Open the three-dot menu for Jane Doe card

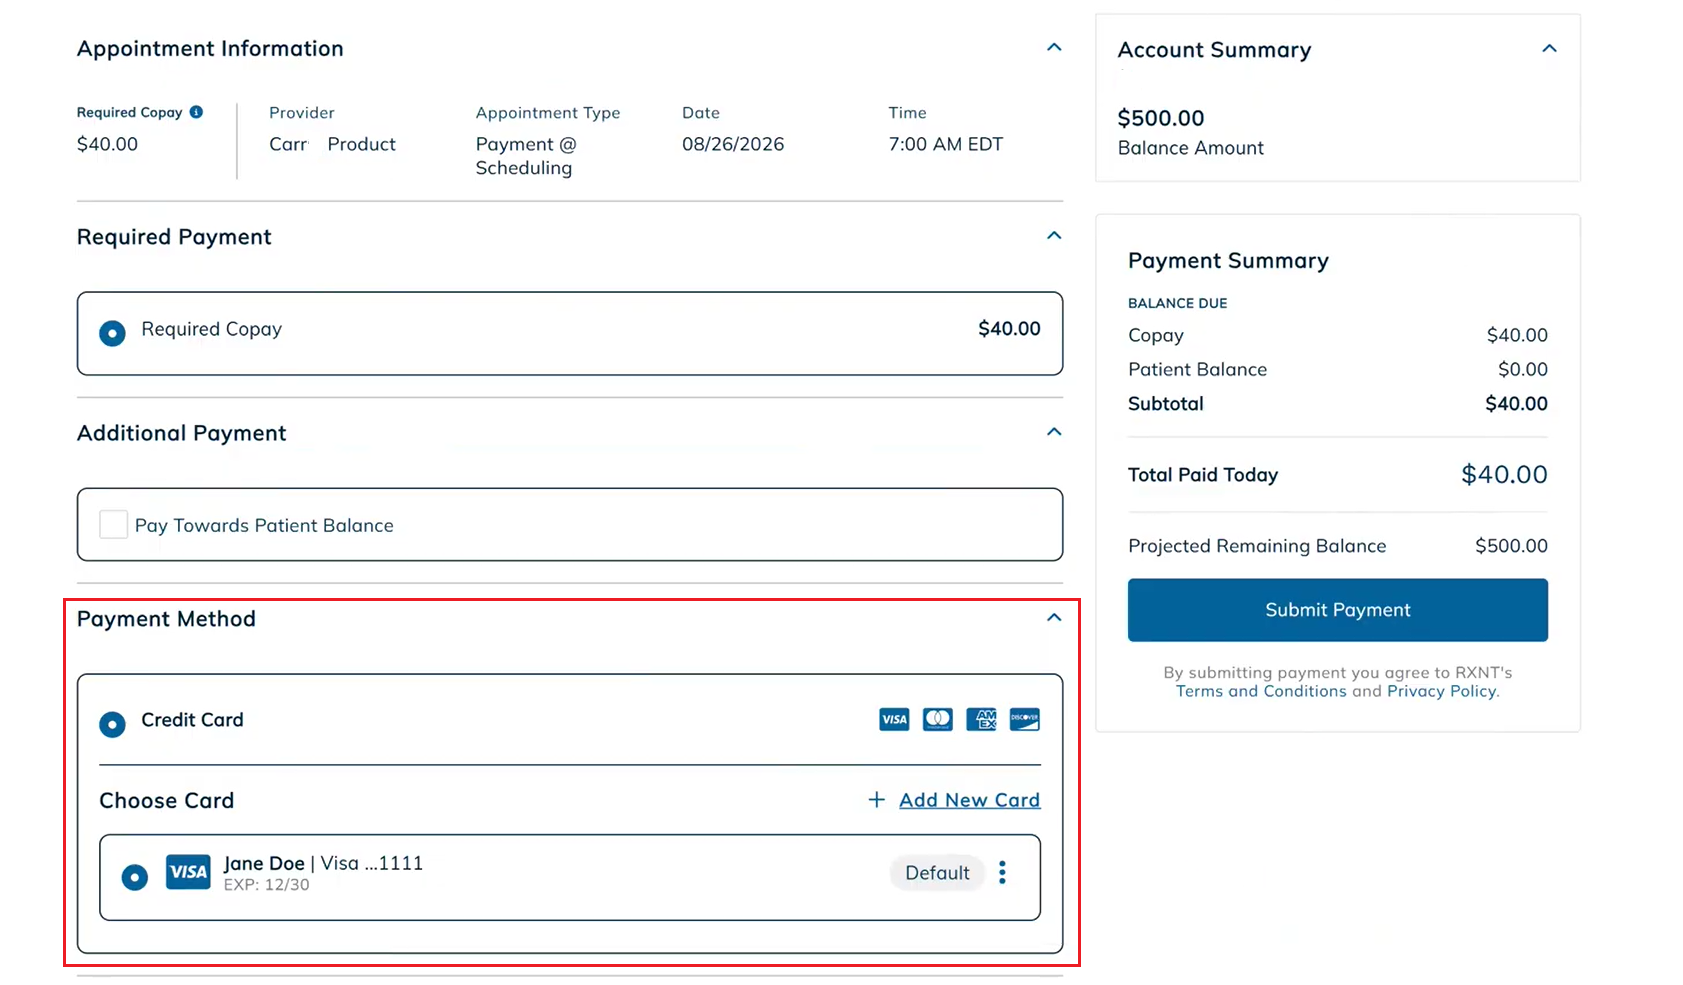pyautogui.click(x=1002, y=873)
